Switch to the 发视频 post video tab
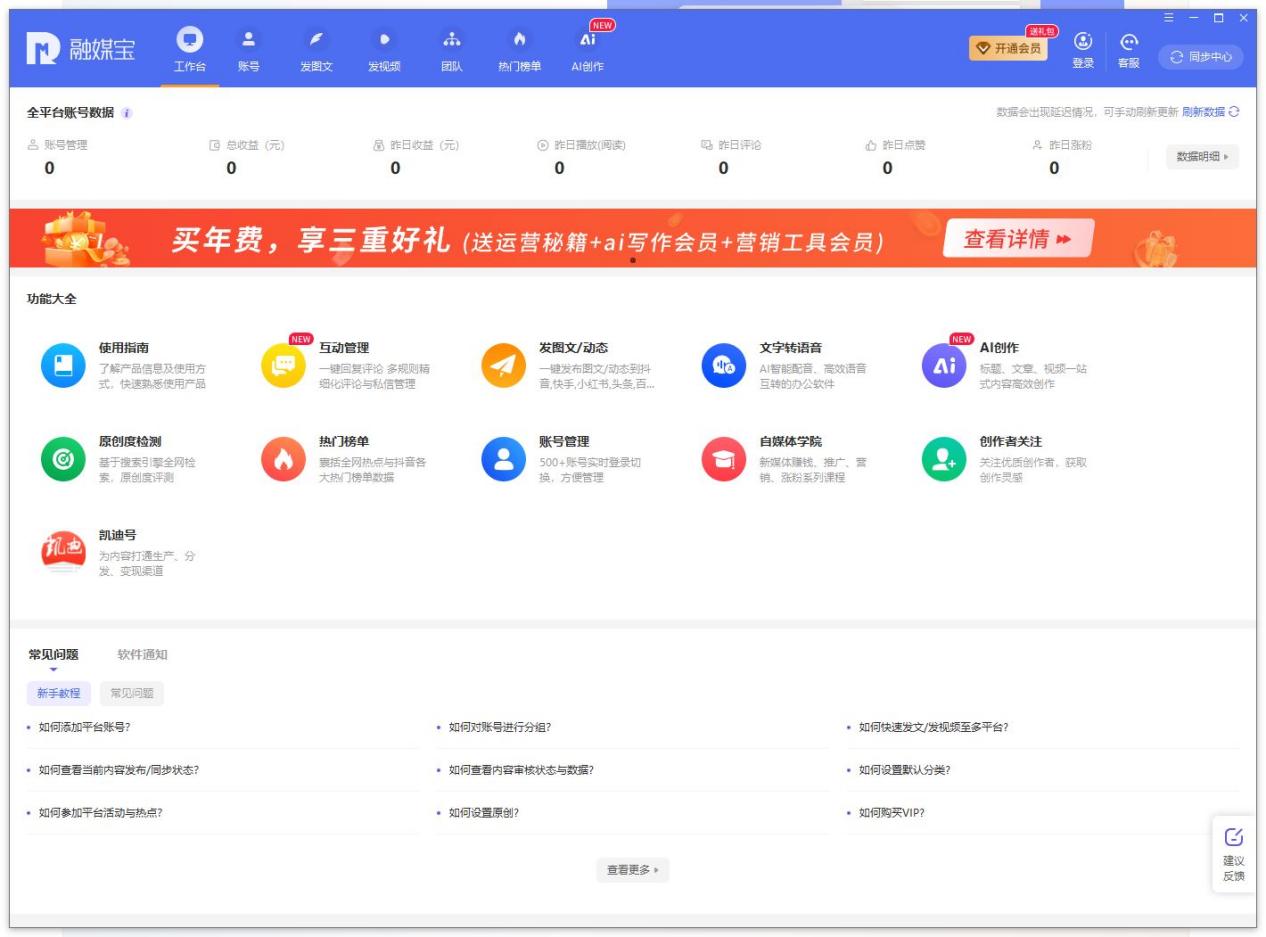 click(384, 51)
